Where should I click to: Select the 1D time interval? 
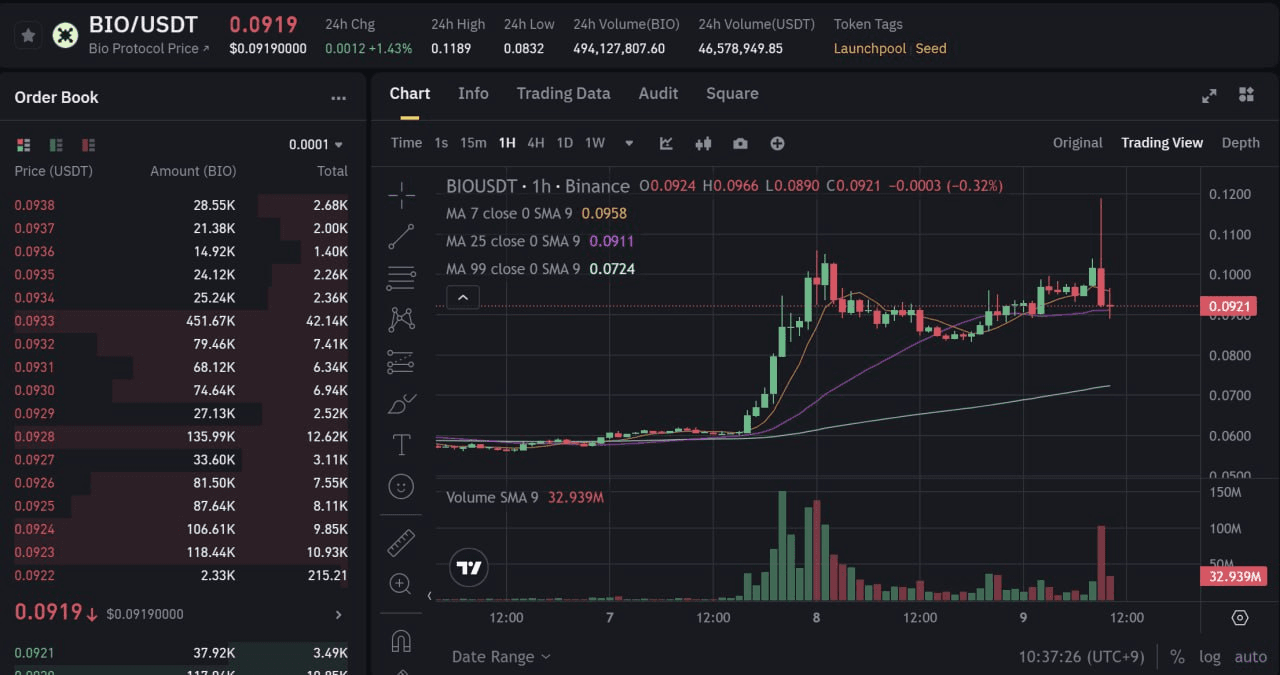click(565, 143)
